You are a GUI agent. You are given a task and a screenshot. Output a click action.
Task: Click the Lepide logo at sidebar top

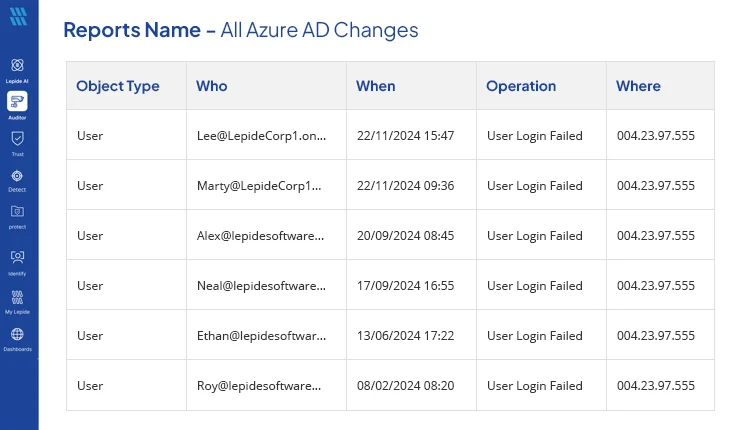tap(18, 17)
